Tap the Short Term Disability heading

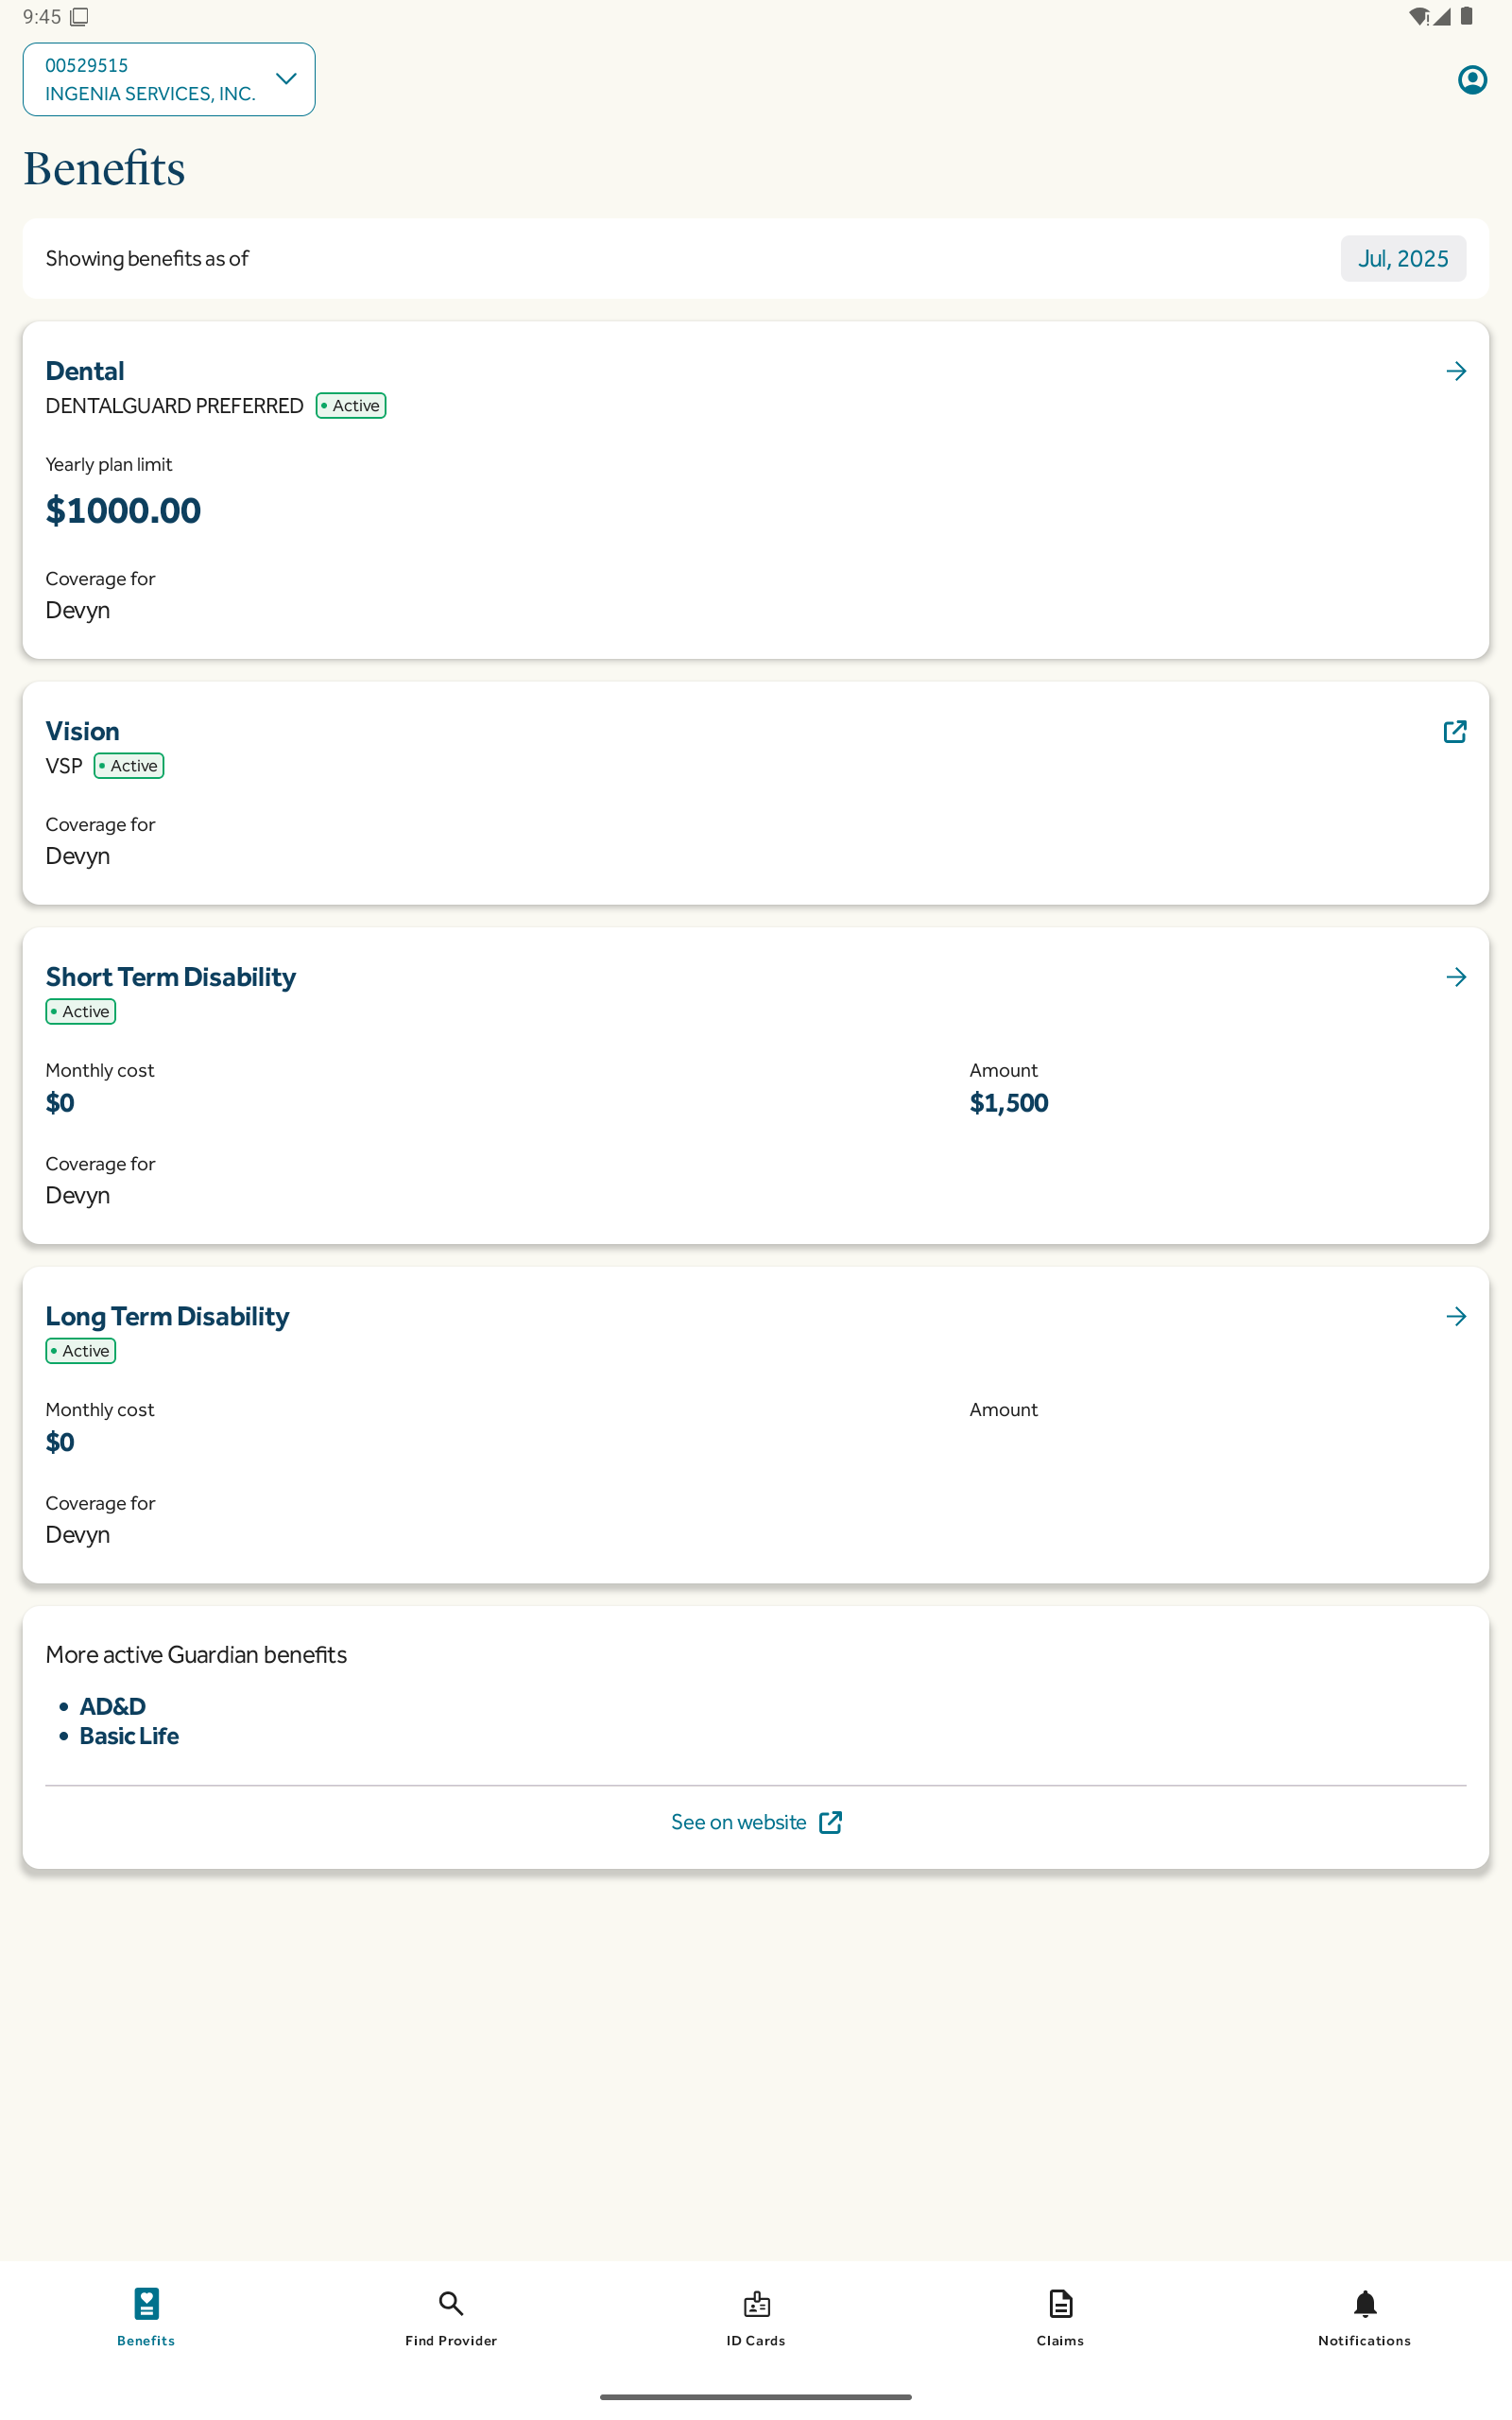point(170,977)
